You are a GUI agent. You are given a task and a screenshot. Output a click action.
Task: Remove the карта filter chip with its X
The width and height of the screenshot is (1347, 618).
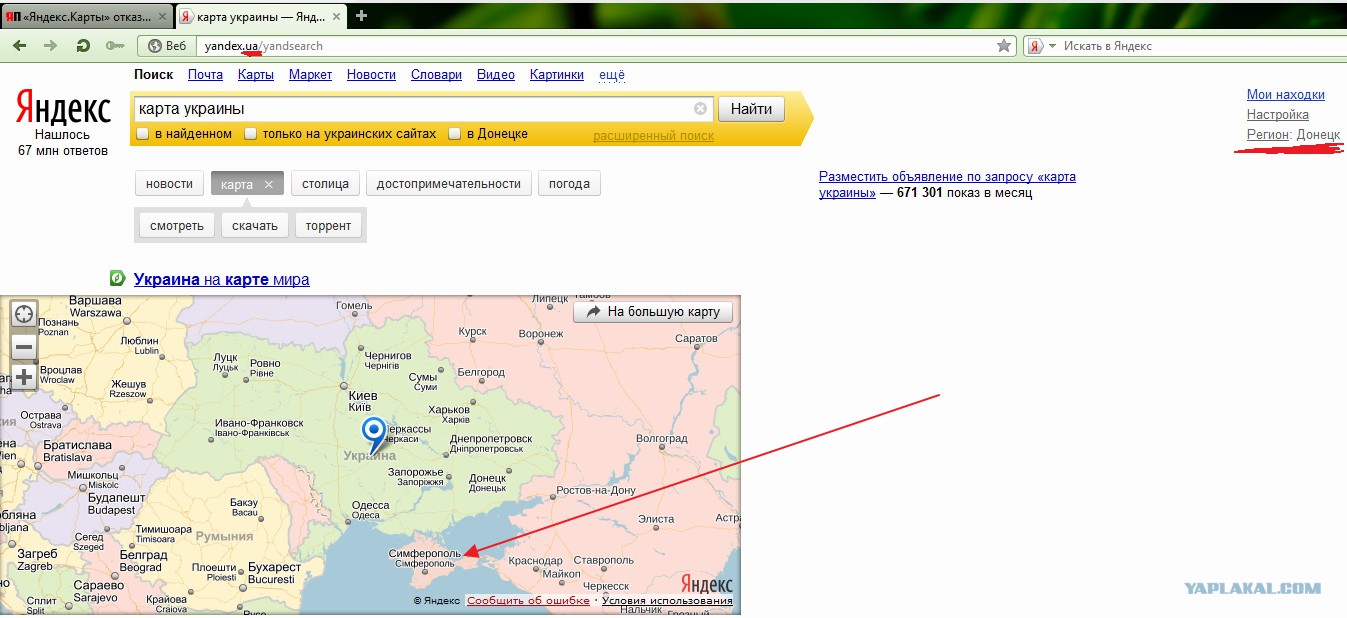(x=269, y=184)
